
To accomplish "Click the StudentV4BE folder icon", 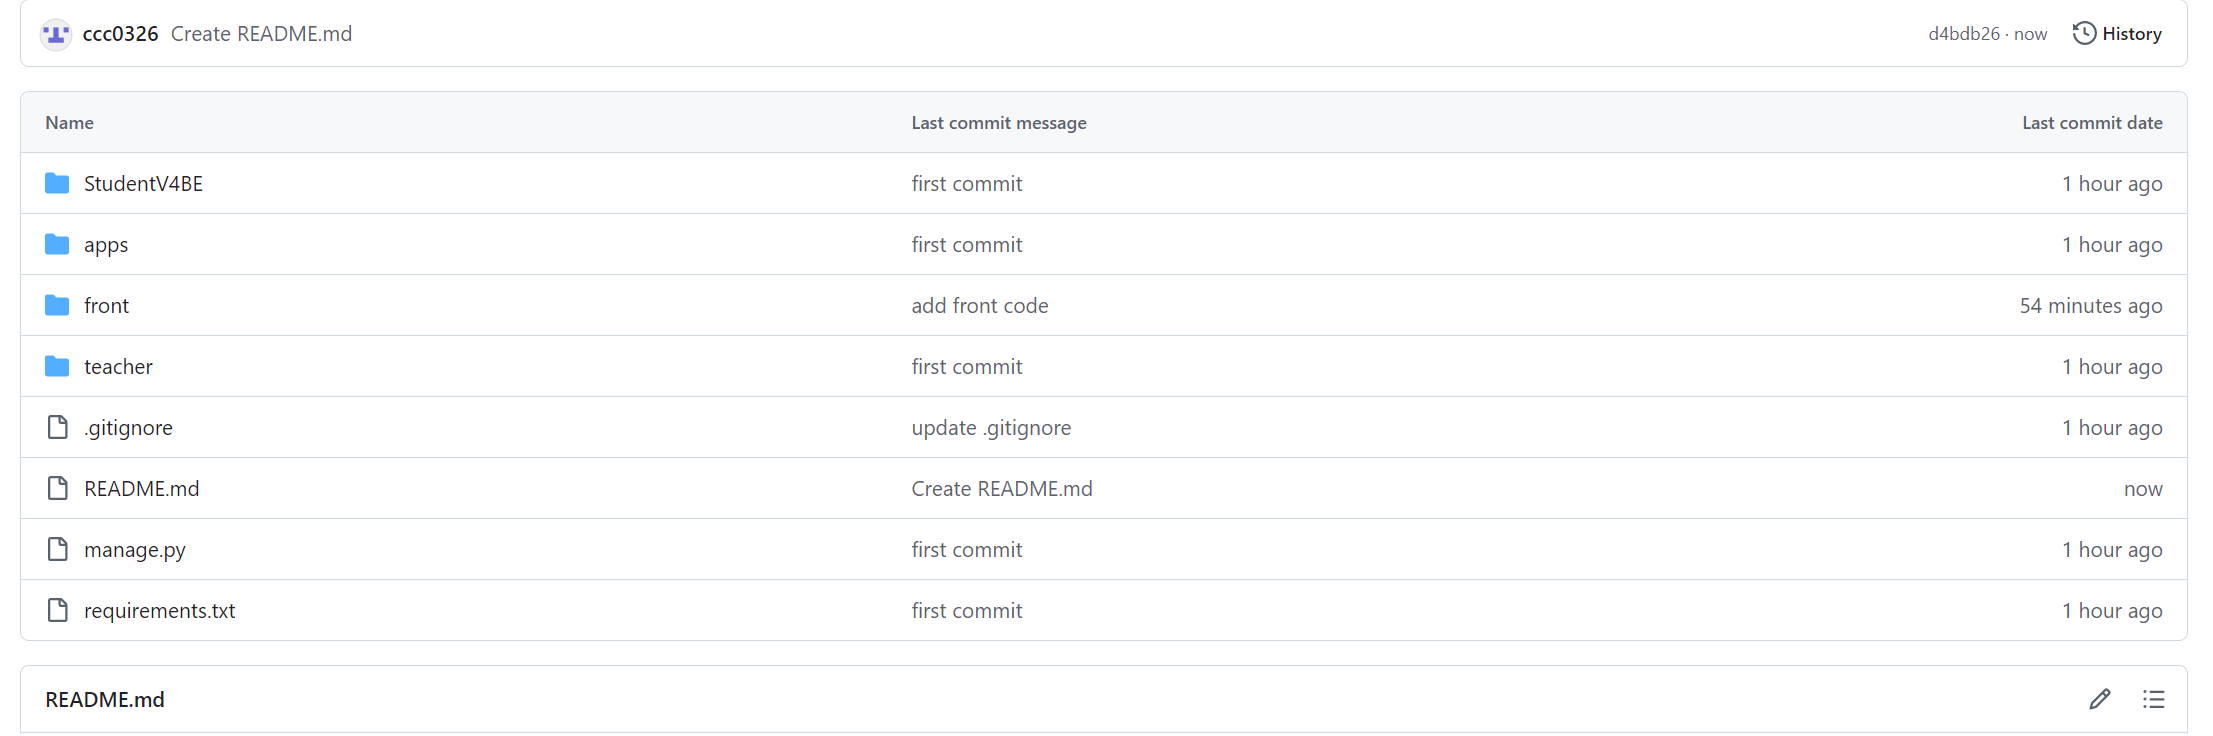I will [x=57, y=183].
